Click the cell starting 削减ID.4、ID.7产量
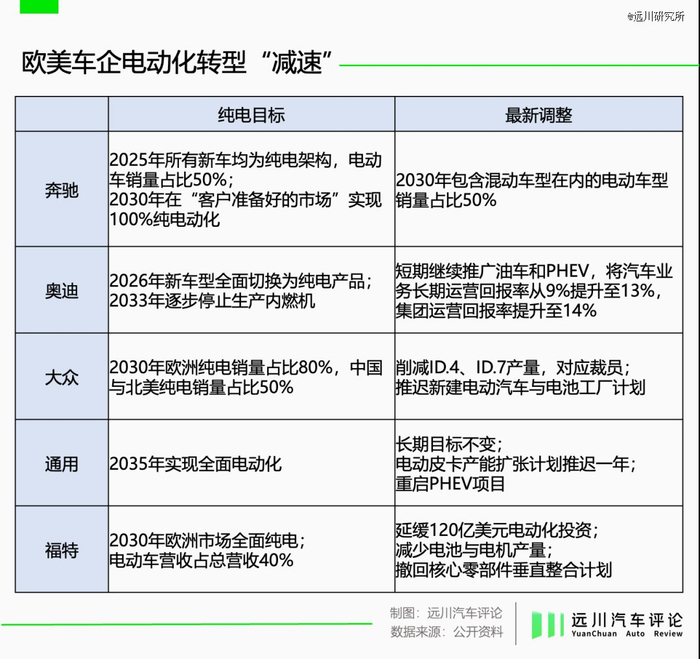The height and width of the screenshot is (659, 700). [538, 377]
